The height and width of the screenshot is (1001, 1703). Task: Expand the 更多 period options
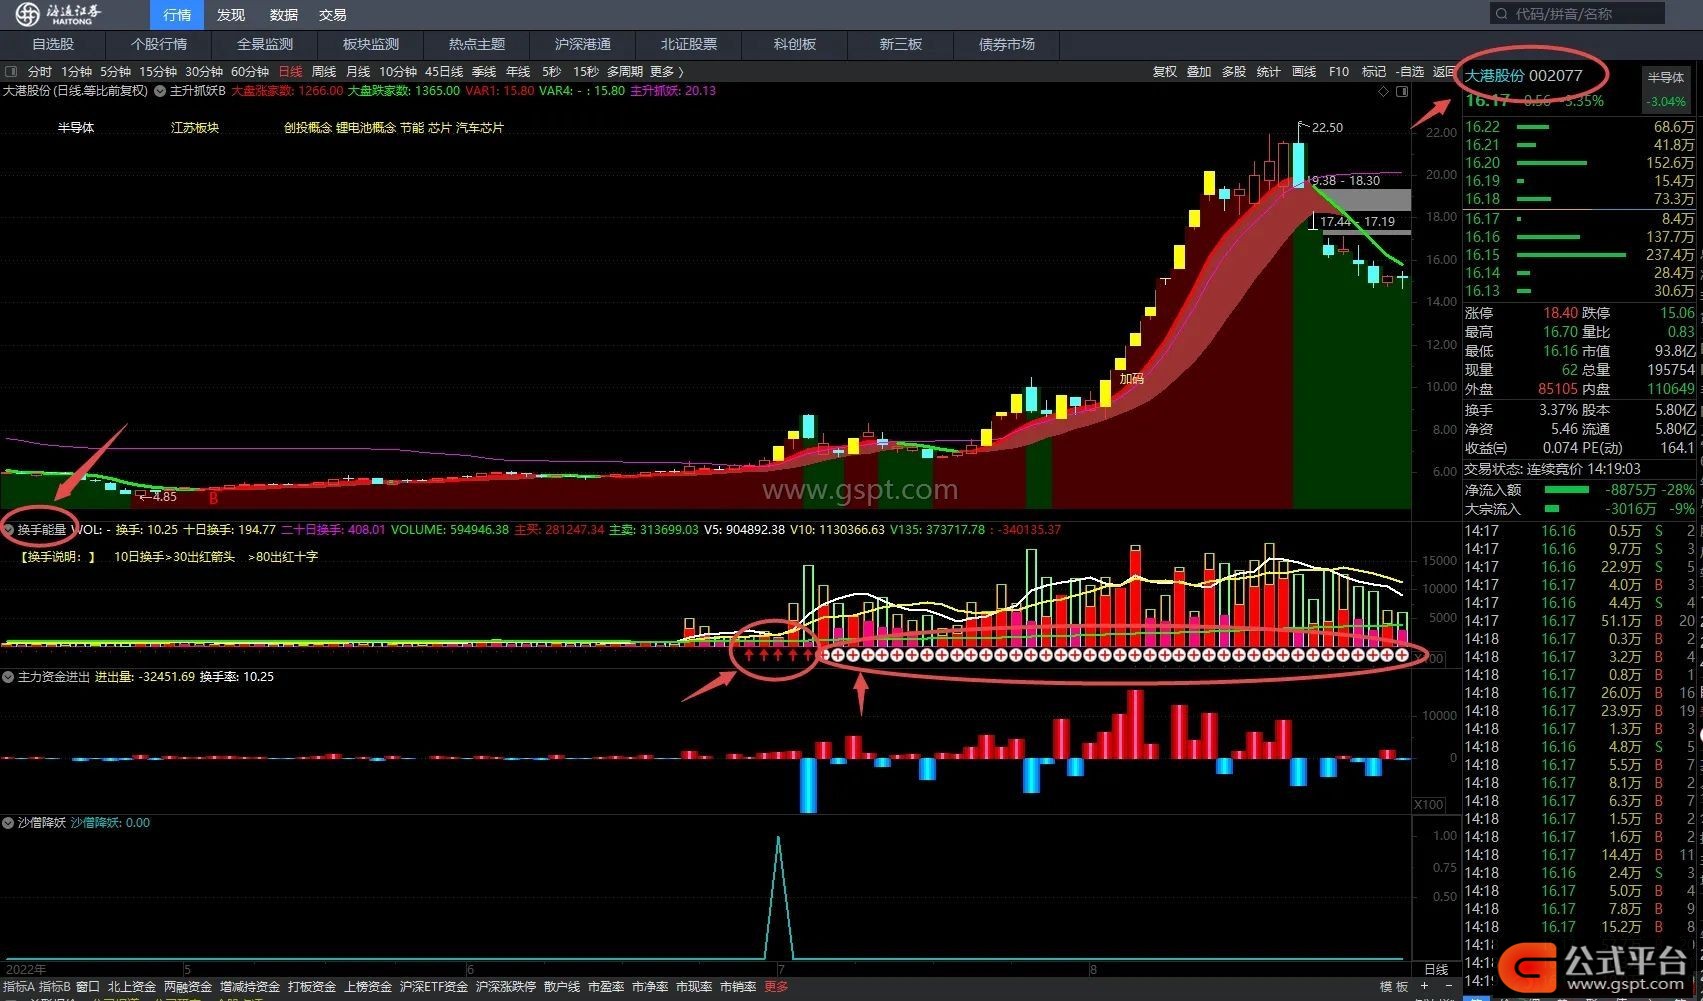click(x=666, y=72)
